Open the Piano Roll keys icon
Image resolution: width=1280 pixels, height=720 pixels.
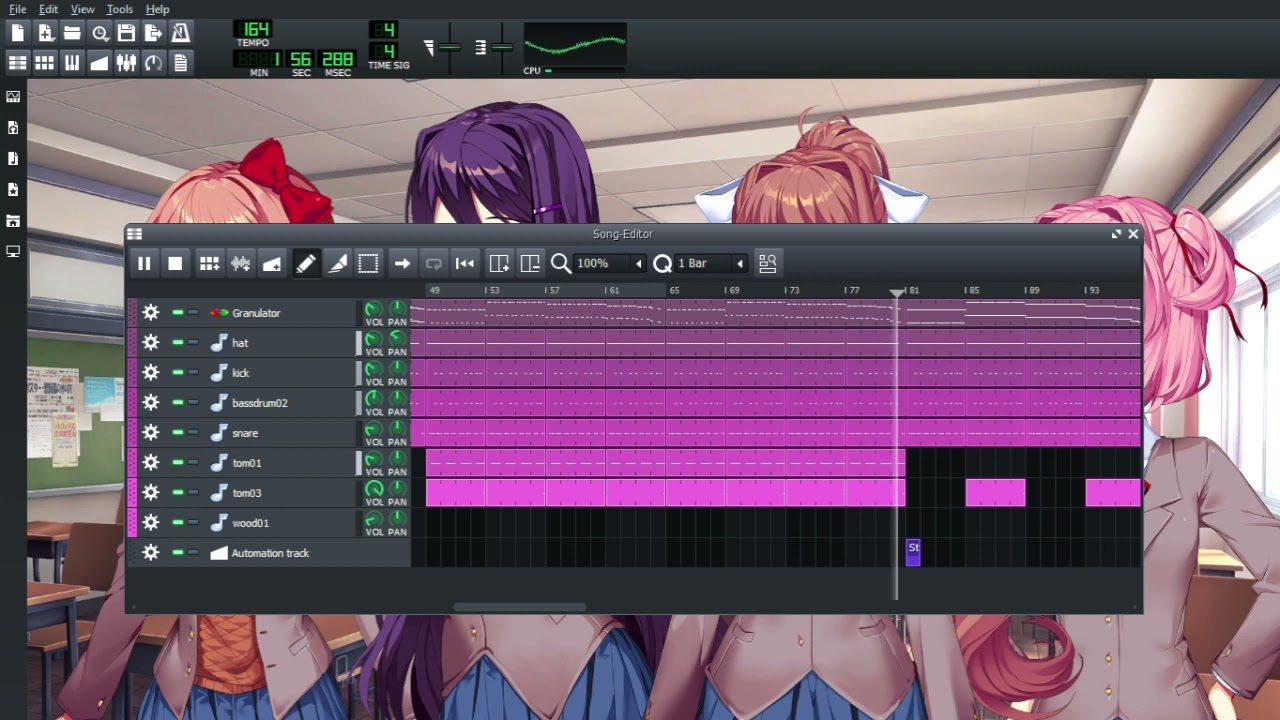tap(72, 63)
